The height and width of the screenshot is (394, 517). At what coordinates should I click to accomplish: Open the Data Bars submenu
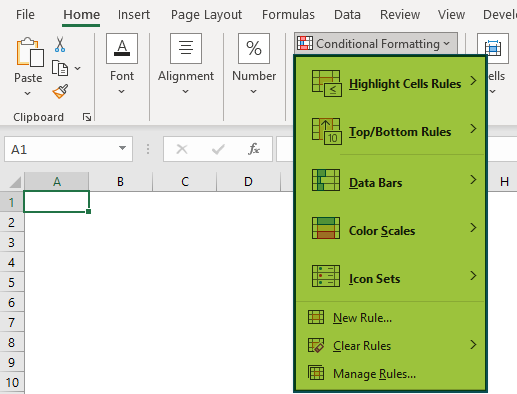tap(390, 180)
